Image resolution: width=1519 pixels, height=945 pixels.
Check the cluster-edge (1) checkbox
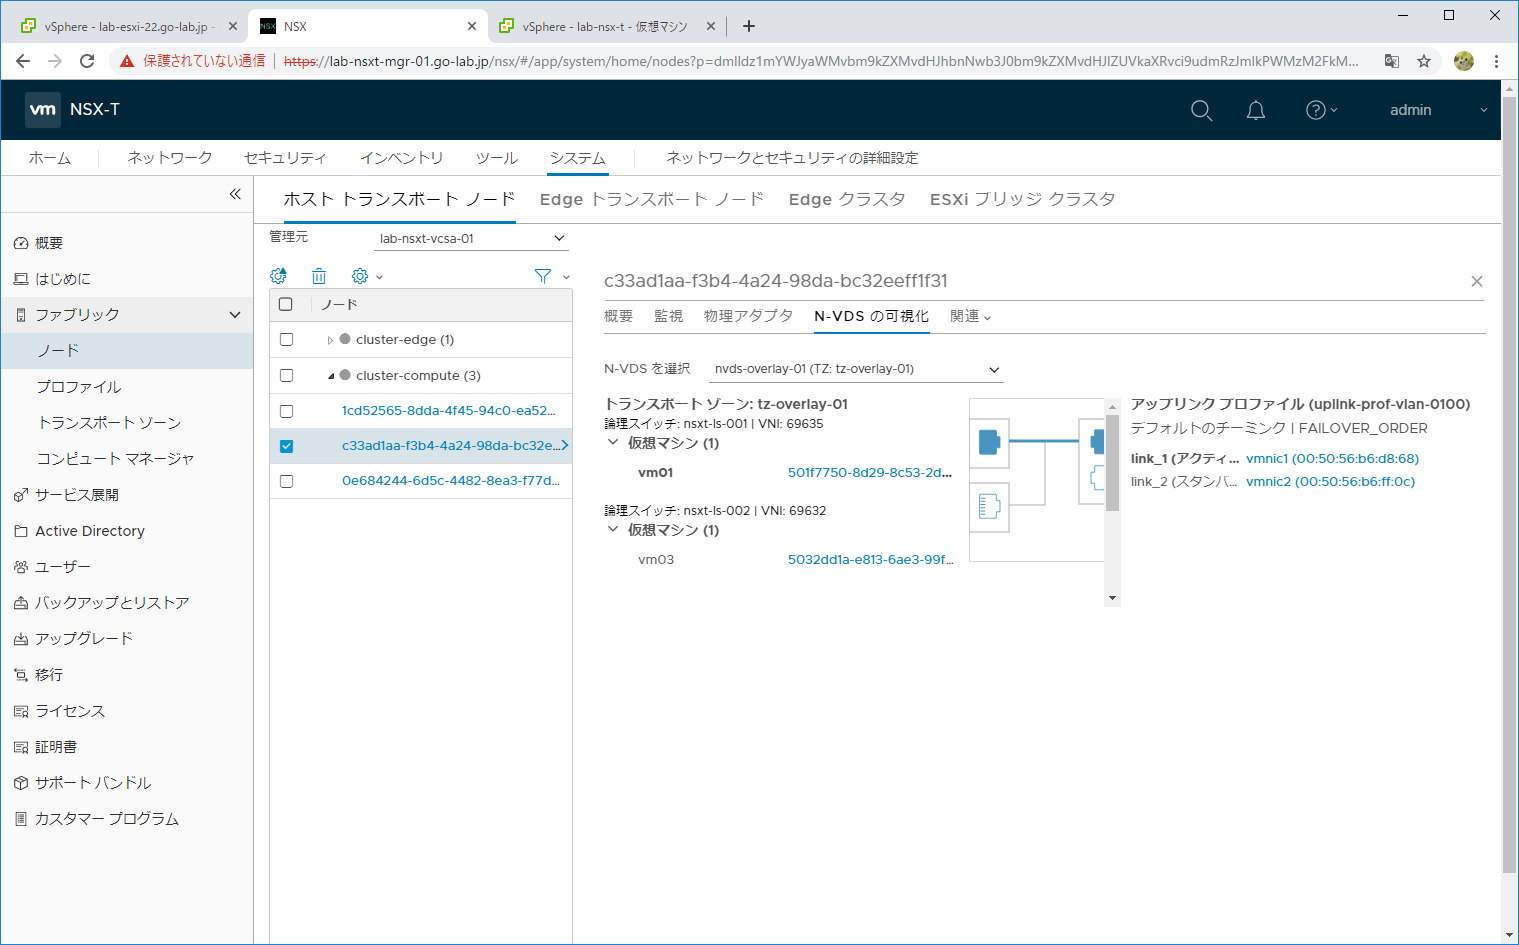286,340
